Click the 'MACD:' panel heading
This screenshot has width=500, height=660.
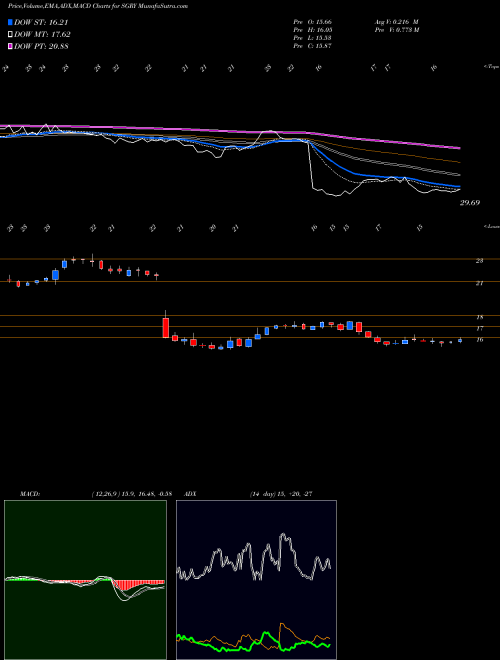[30, 494]
